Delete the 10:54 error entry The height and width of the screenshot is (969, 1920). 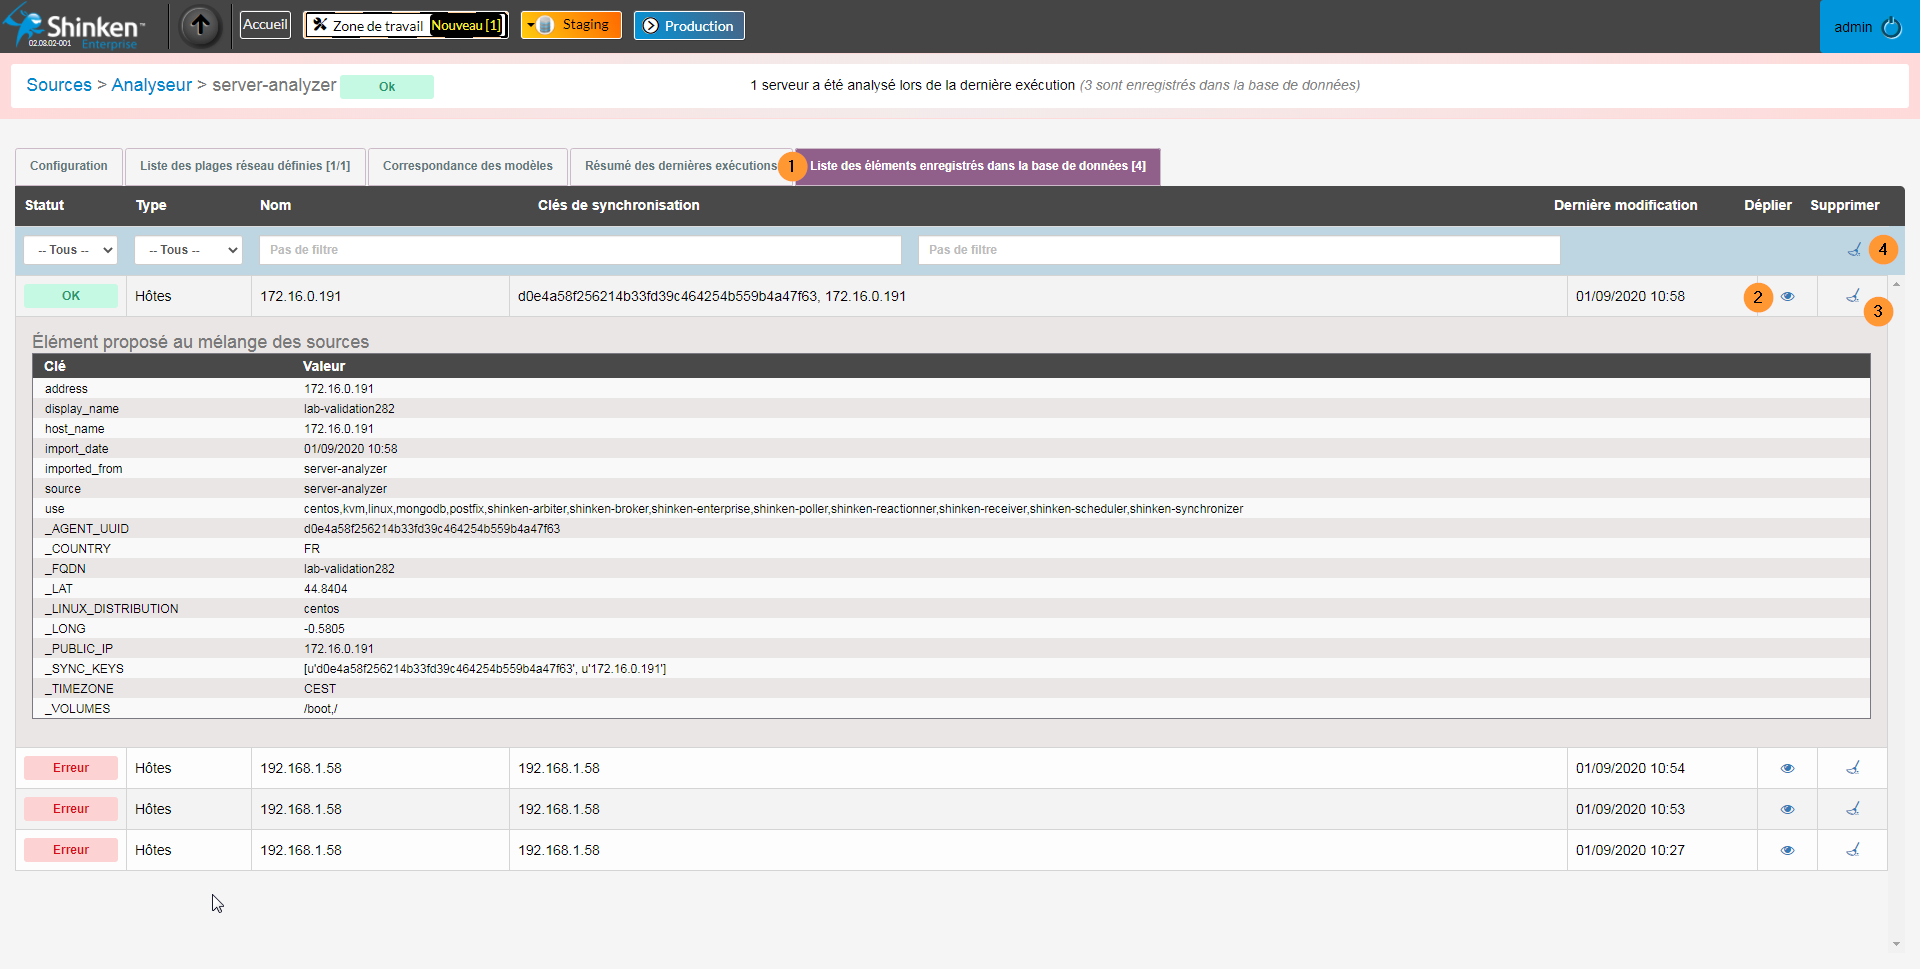pos(1852,768)
